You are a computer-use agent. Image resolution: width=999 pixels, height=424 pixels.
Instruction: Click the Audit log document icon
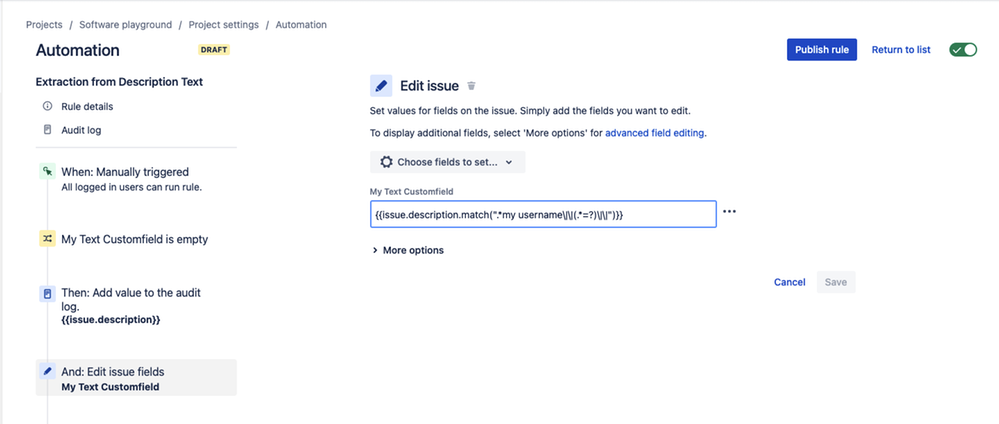click(x=47, y=130)
